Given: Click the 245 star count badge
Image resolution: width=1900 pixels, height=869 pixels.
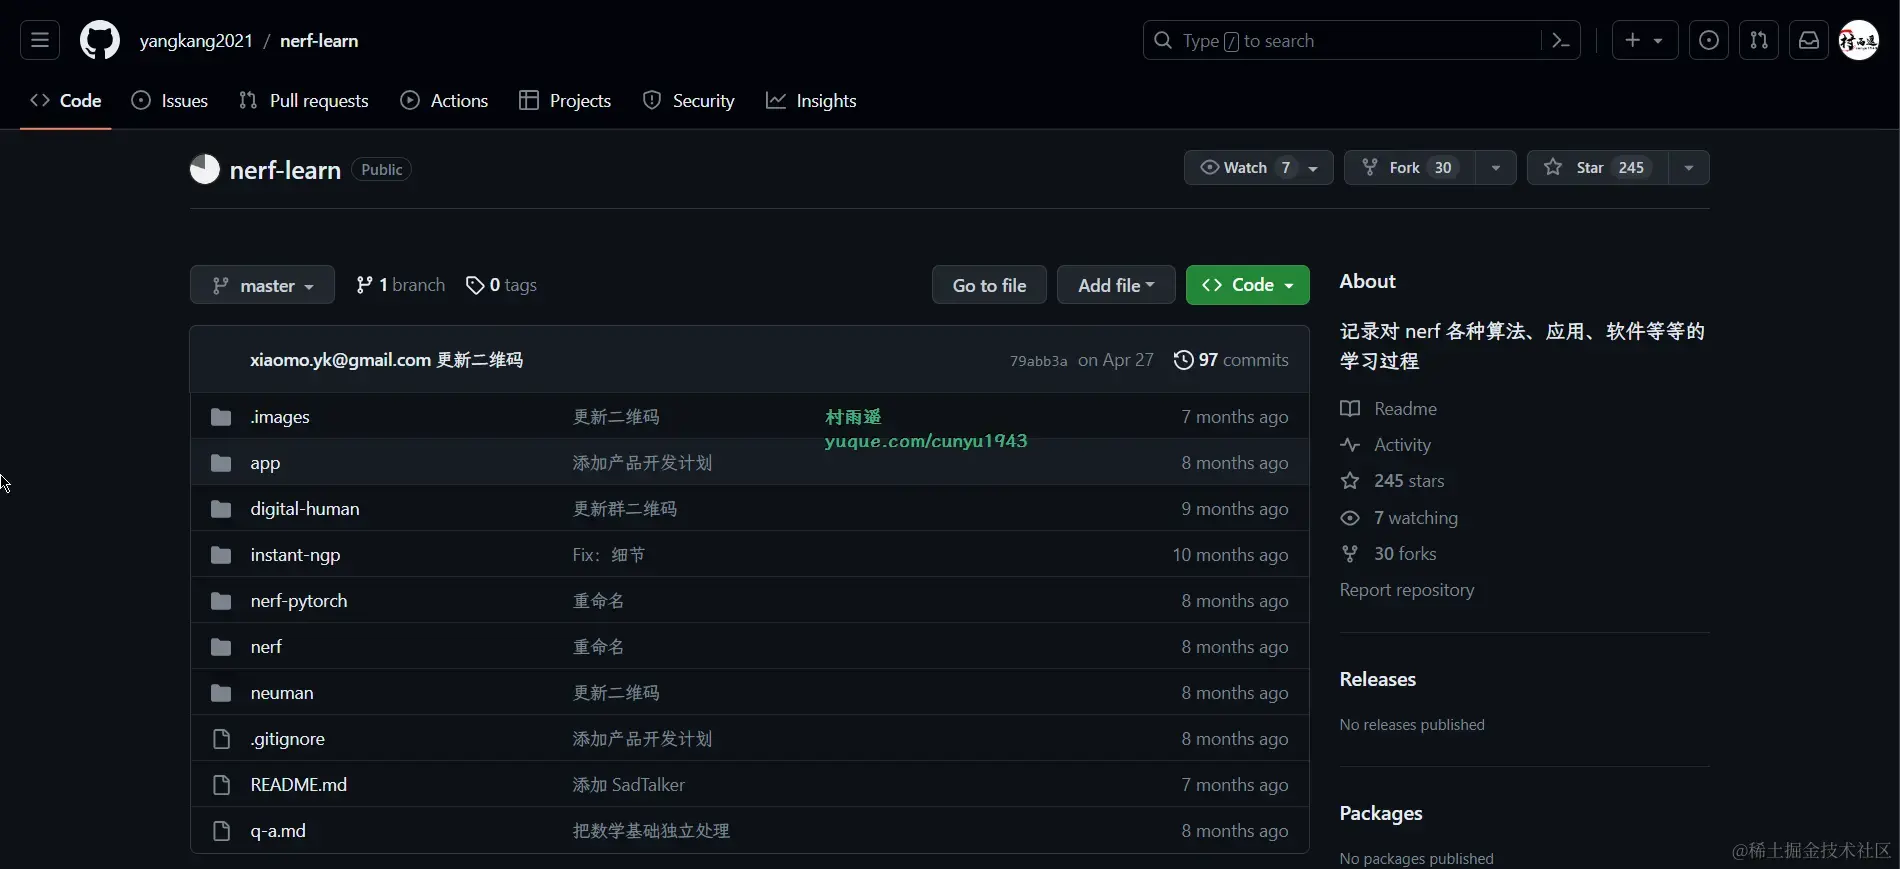Looking at the screenshot, I should click(x=1631, y=168).
